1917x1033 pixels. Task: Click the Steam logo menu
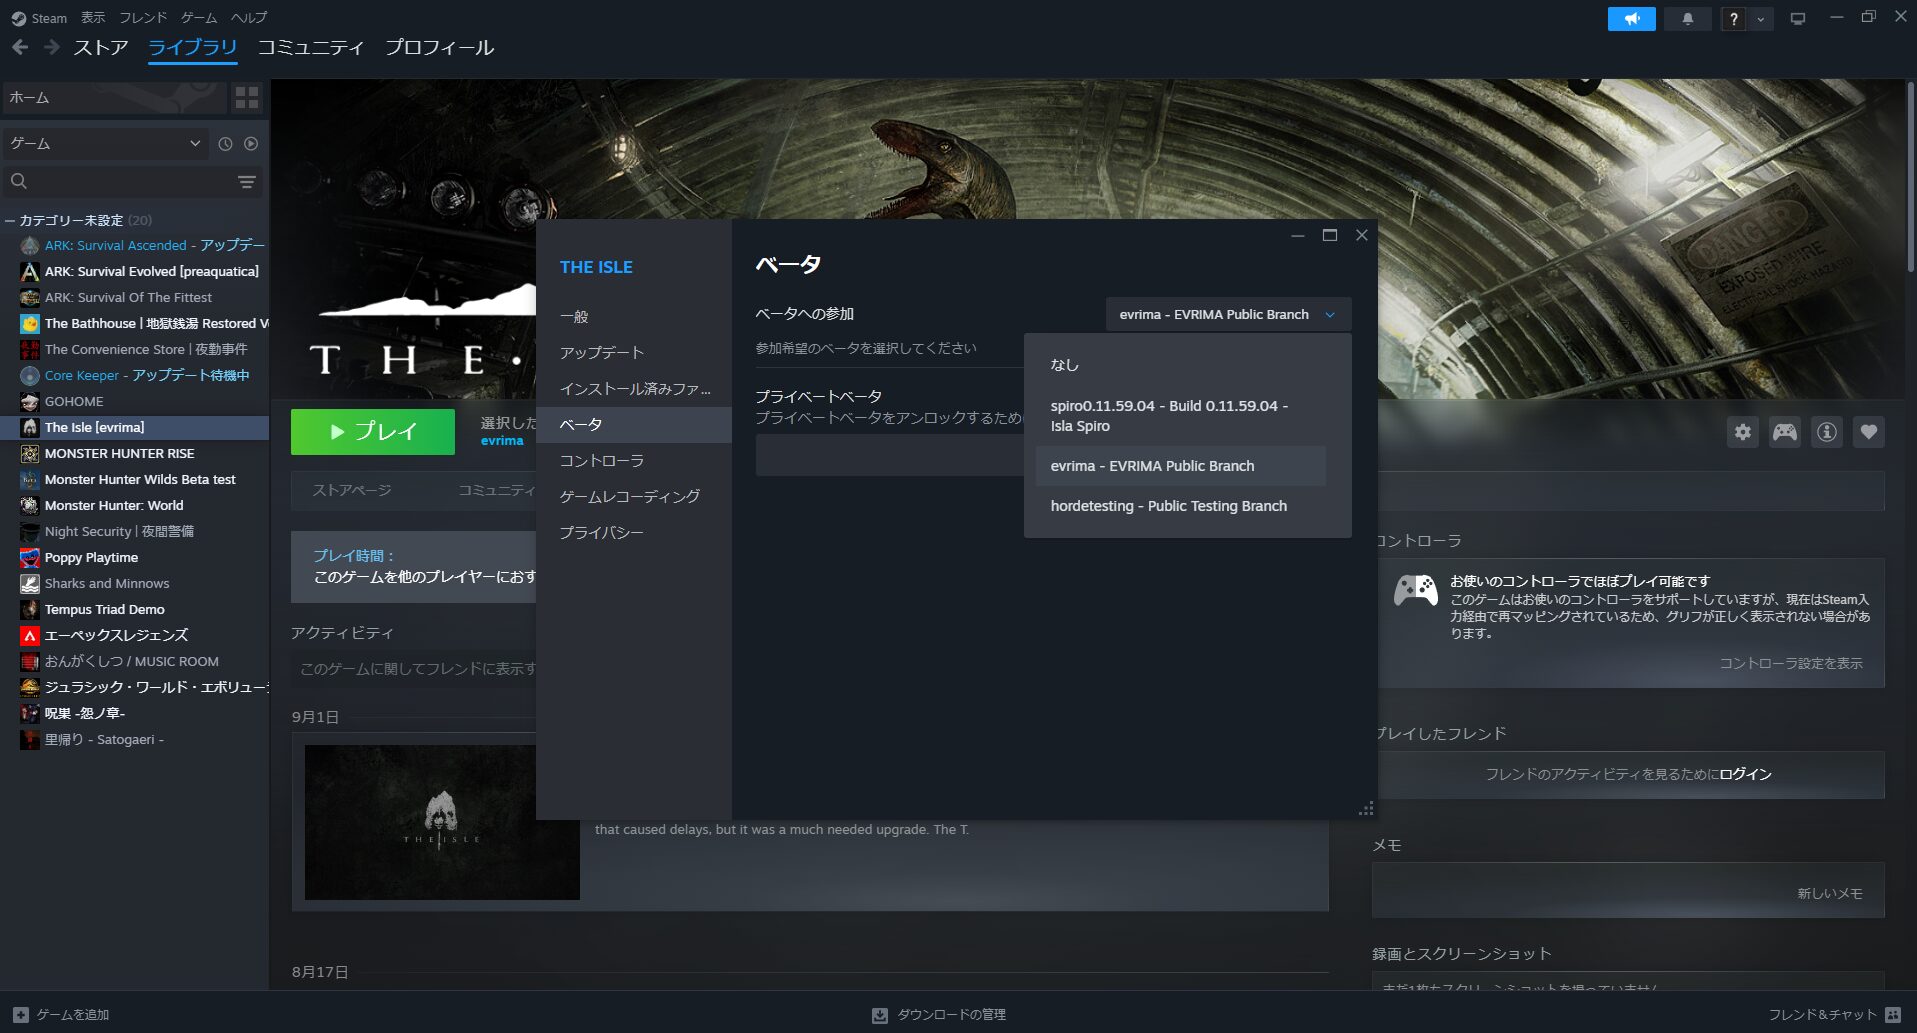39,18
